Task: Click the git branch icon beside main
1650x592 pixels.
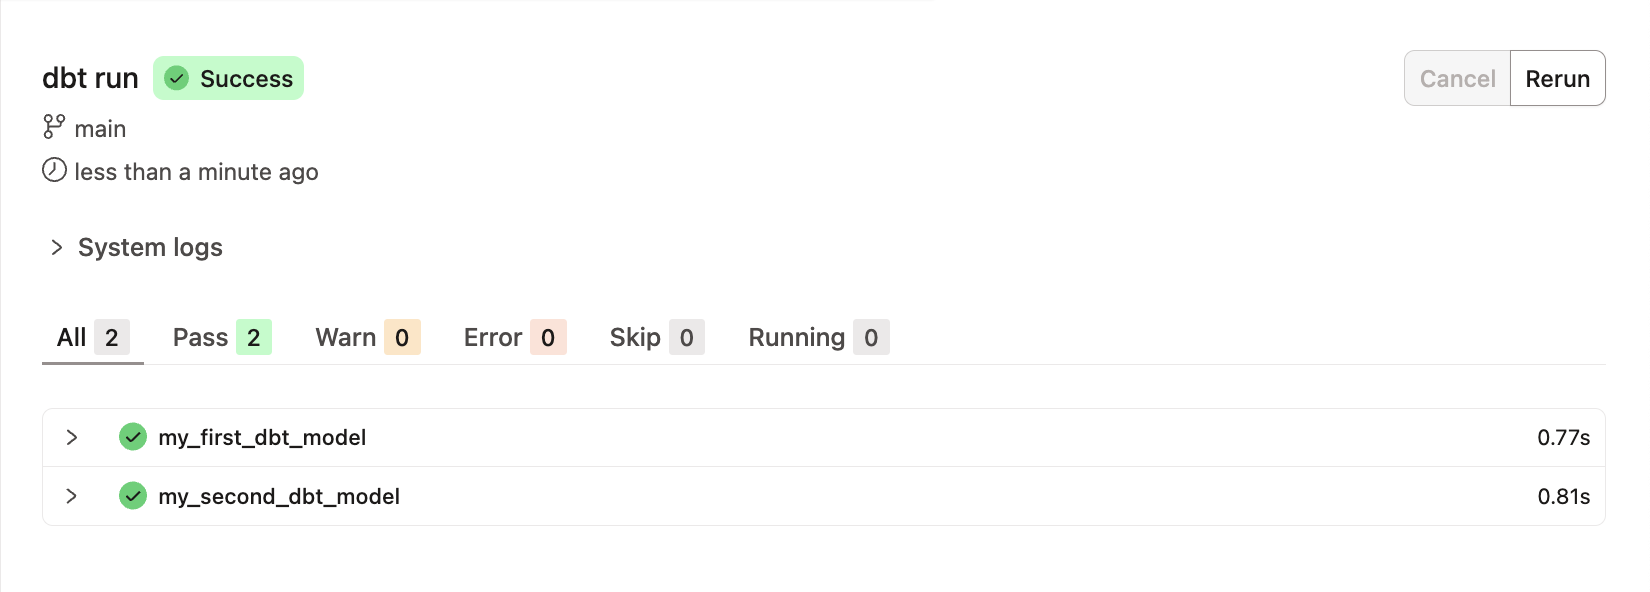Action: click(54, 127)
